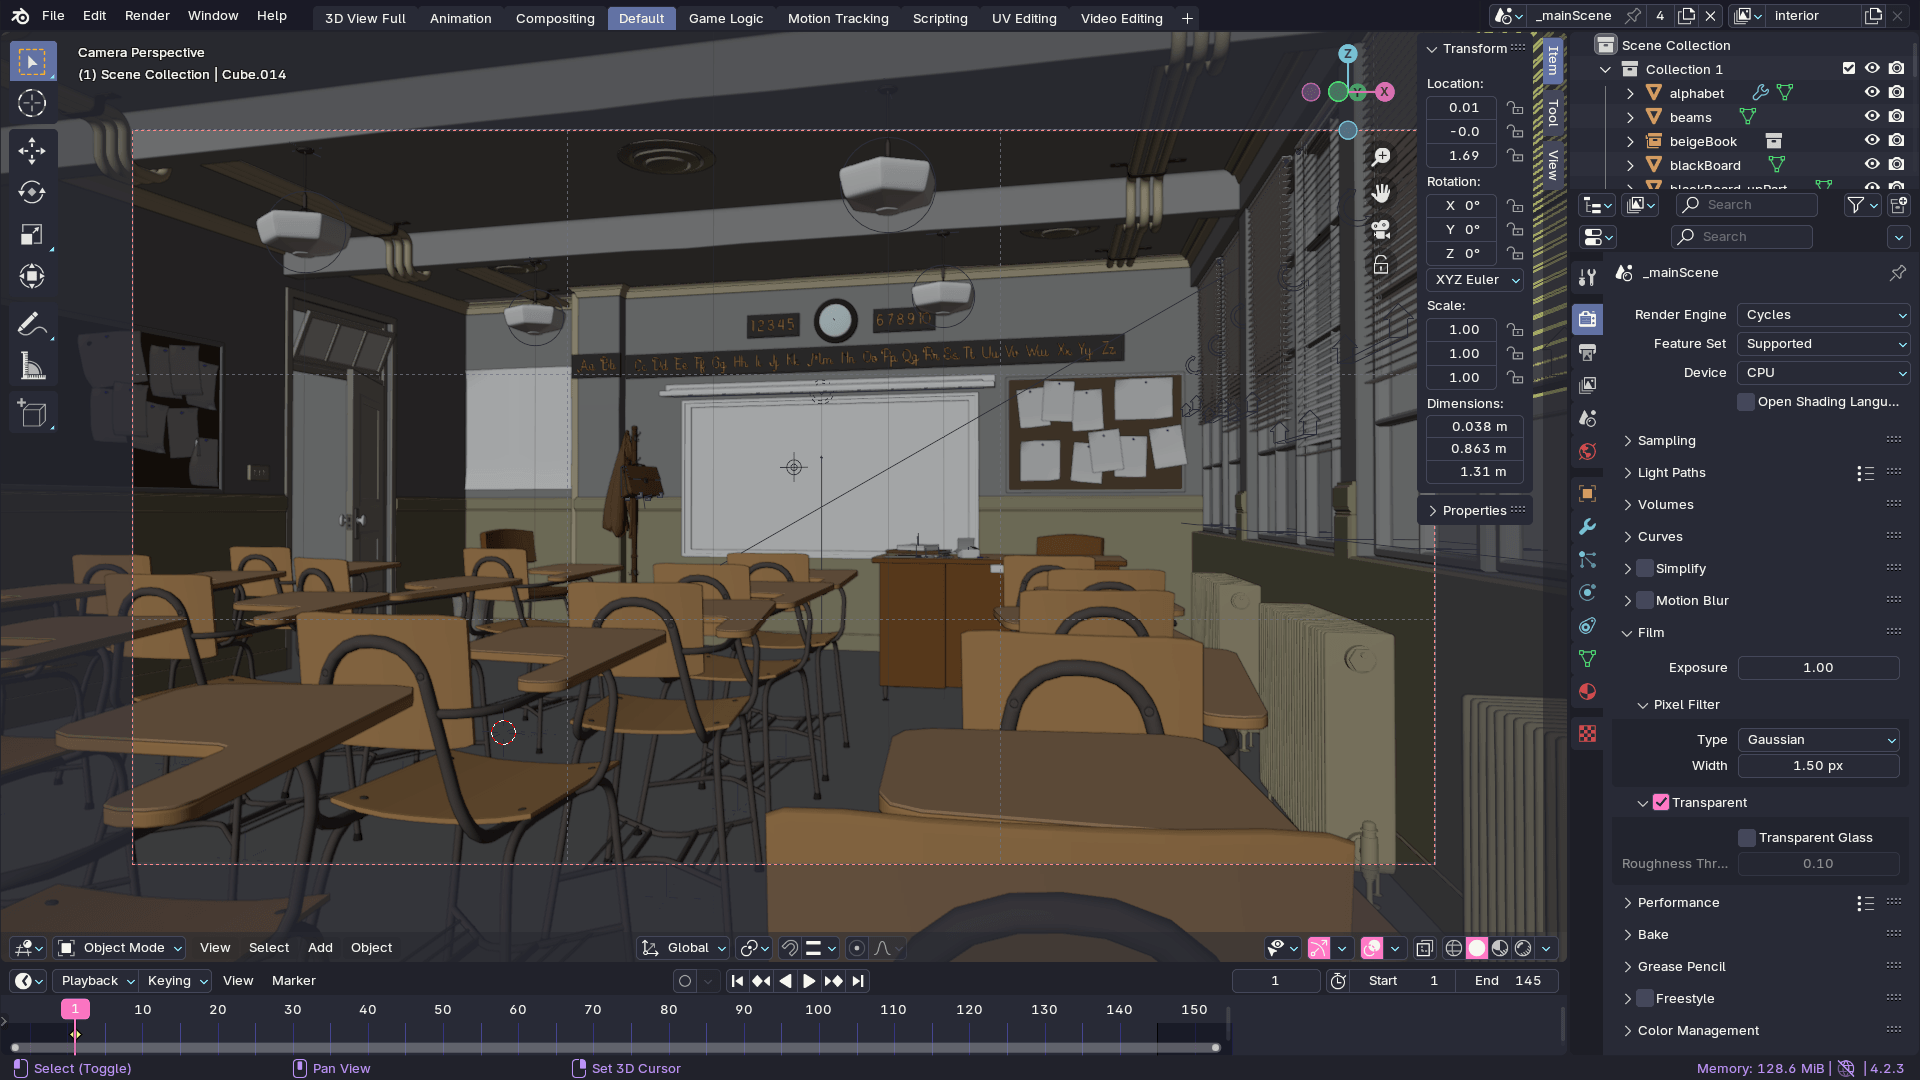Click frame 60 on the timeline
The image size is (1920, 1080).
point(517,1009)
